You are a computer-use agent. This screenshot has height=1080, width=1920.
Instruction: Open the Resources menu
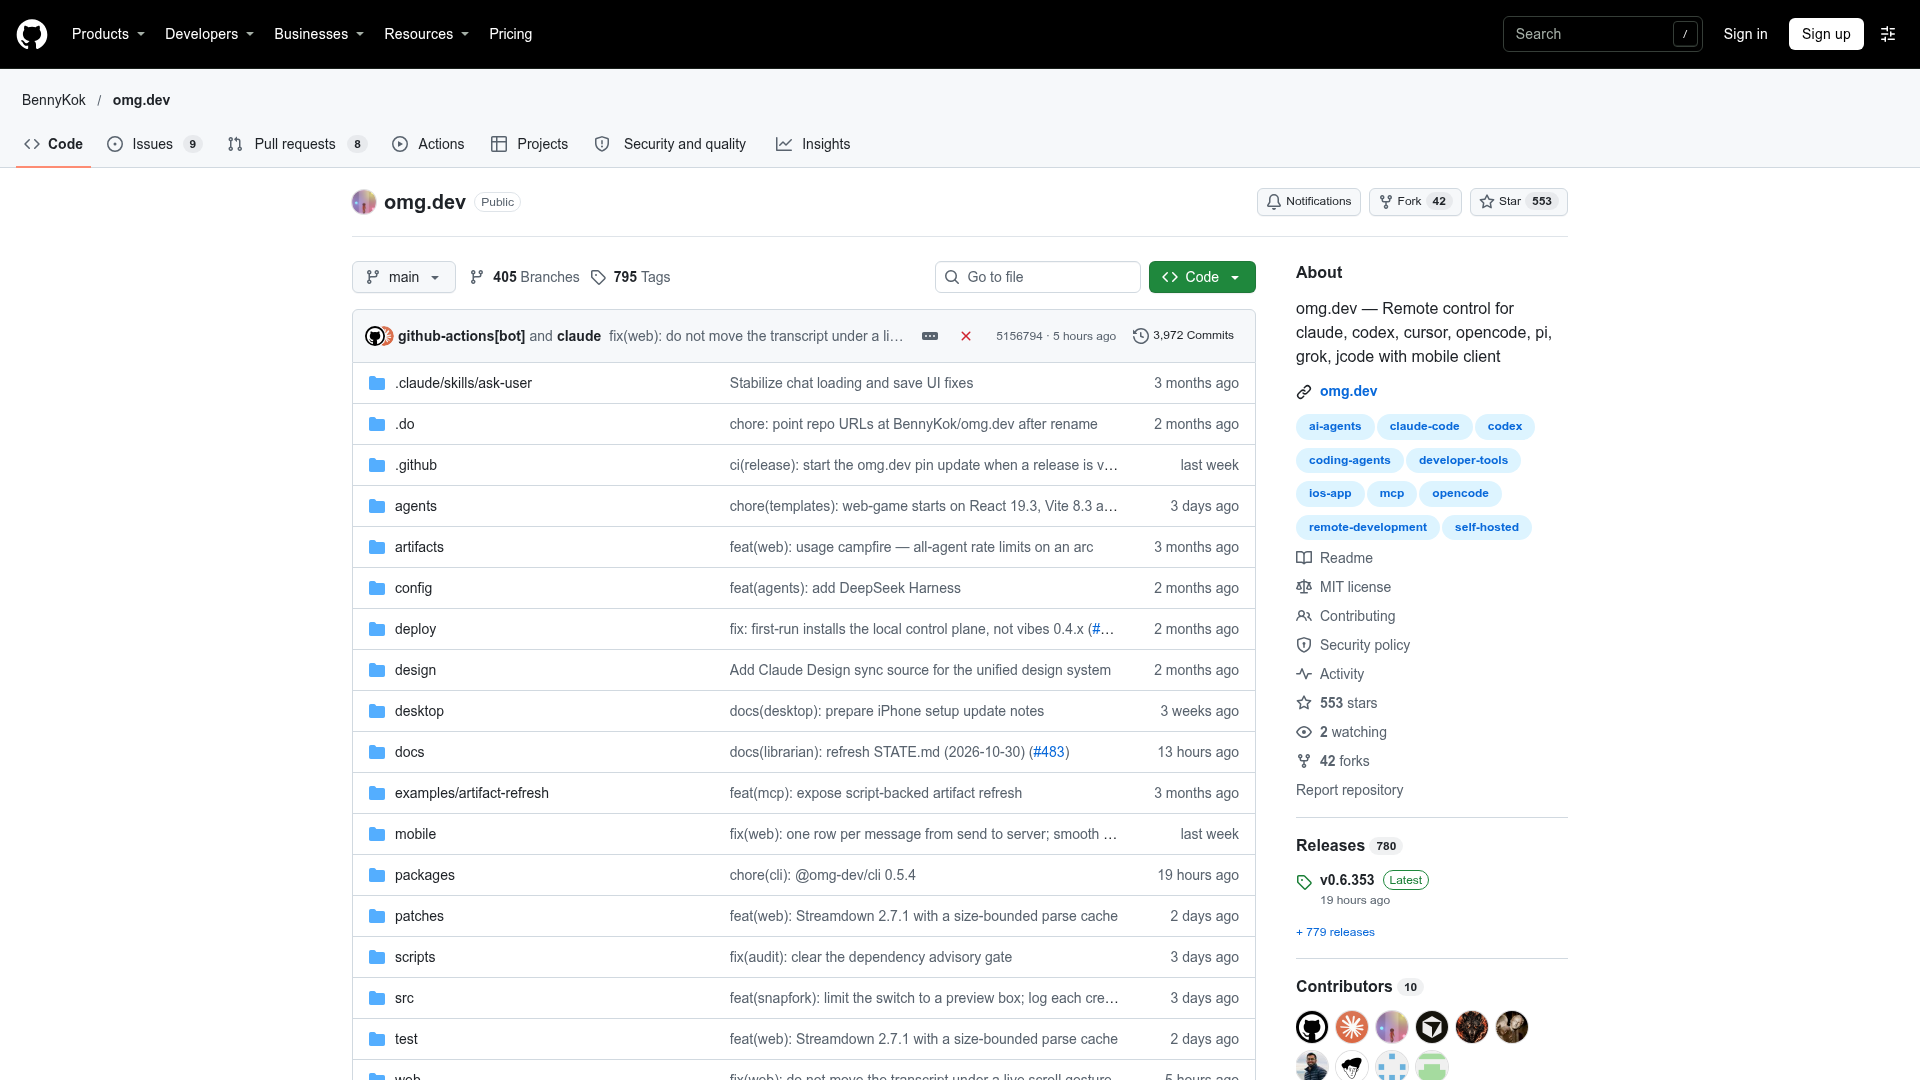click(426, 34)
